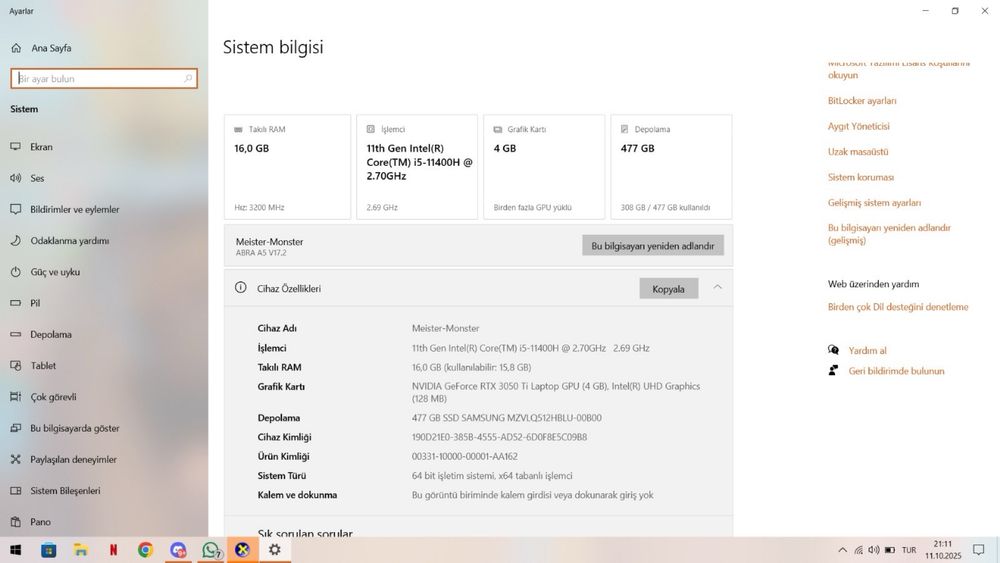This screenshot has width=1000, height=563.
Task: Show hidden system tray icons
Action: 842,550
